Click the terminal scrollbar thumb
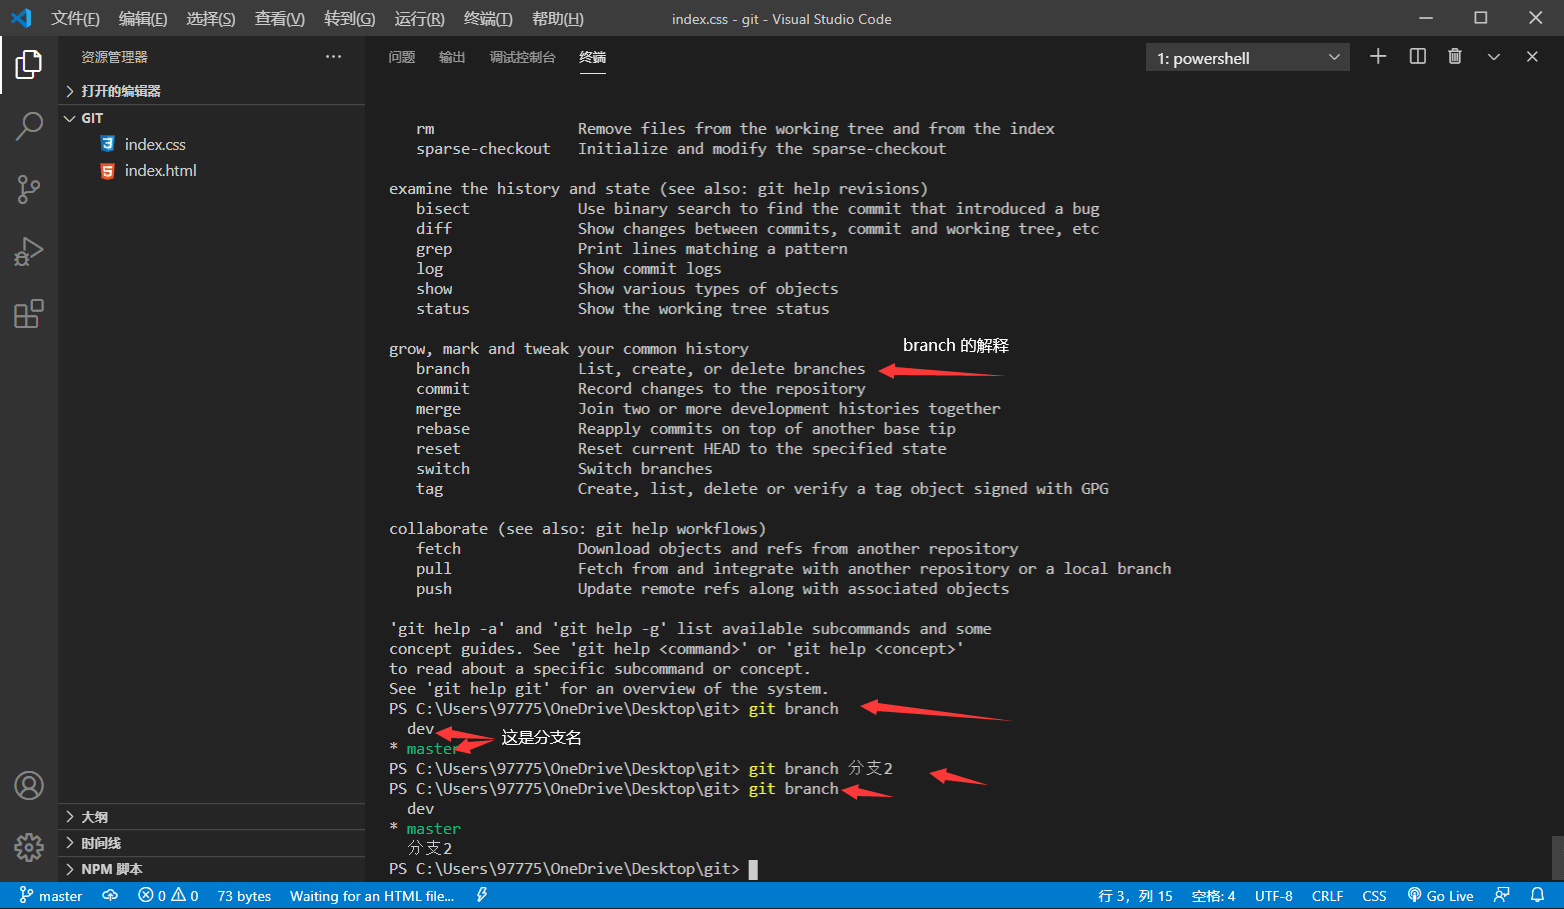 [1557, 857]
